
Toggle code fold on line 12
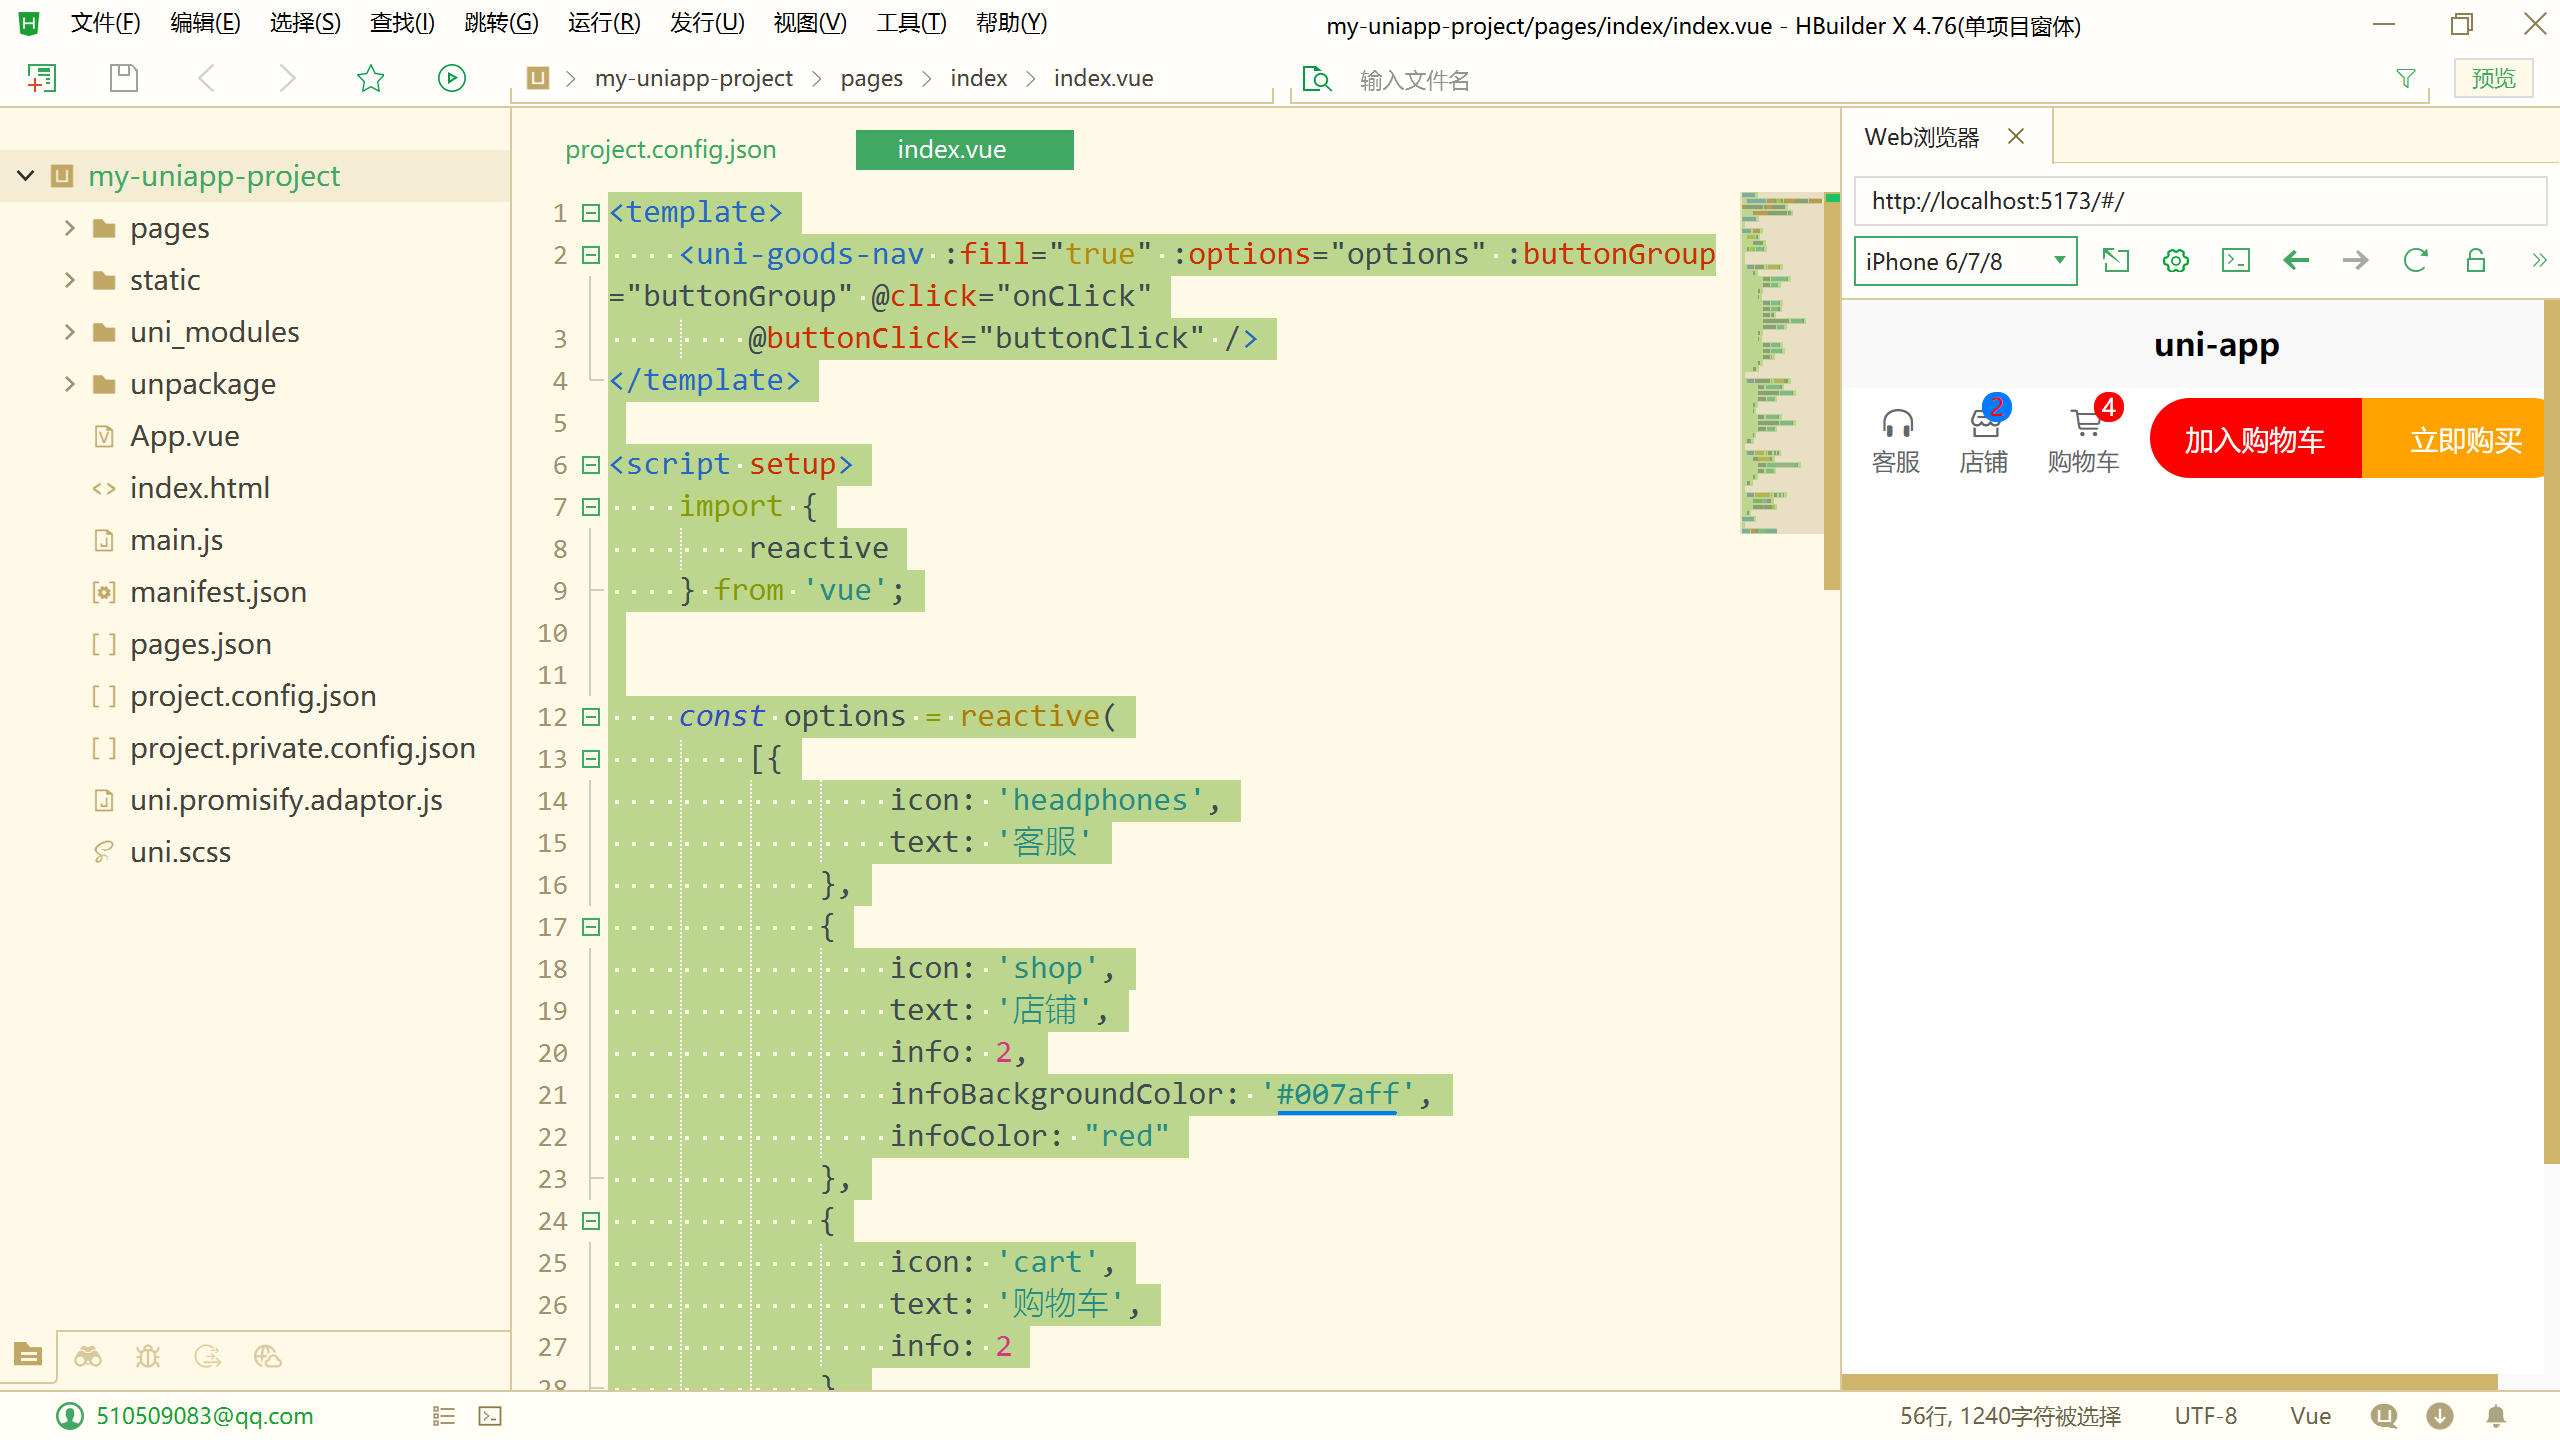[x=591, y=717]
